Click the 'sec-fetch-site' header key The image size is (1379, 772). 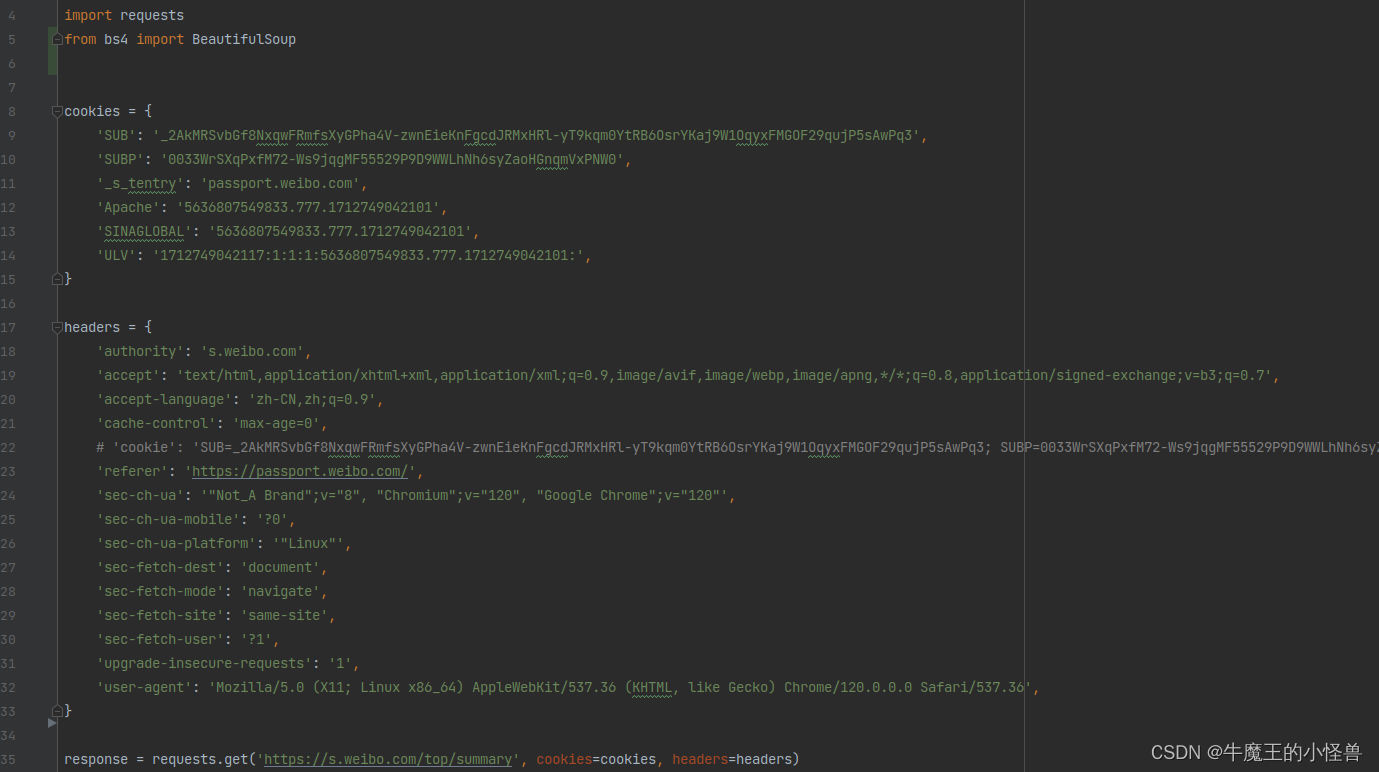coord(160,615)
